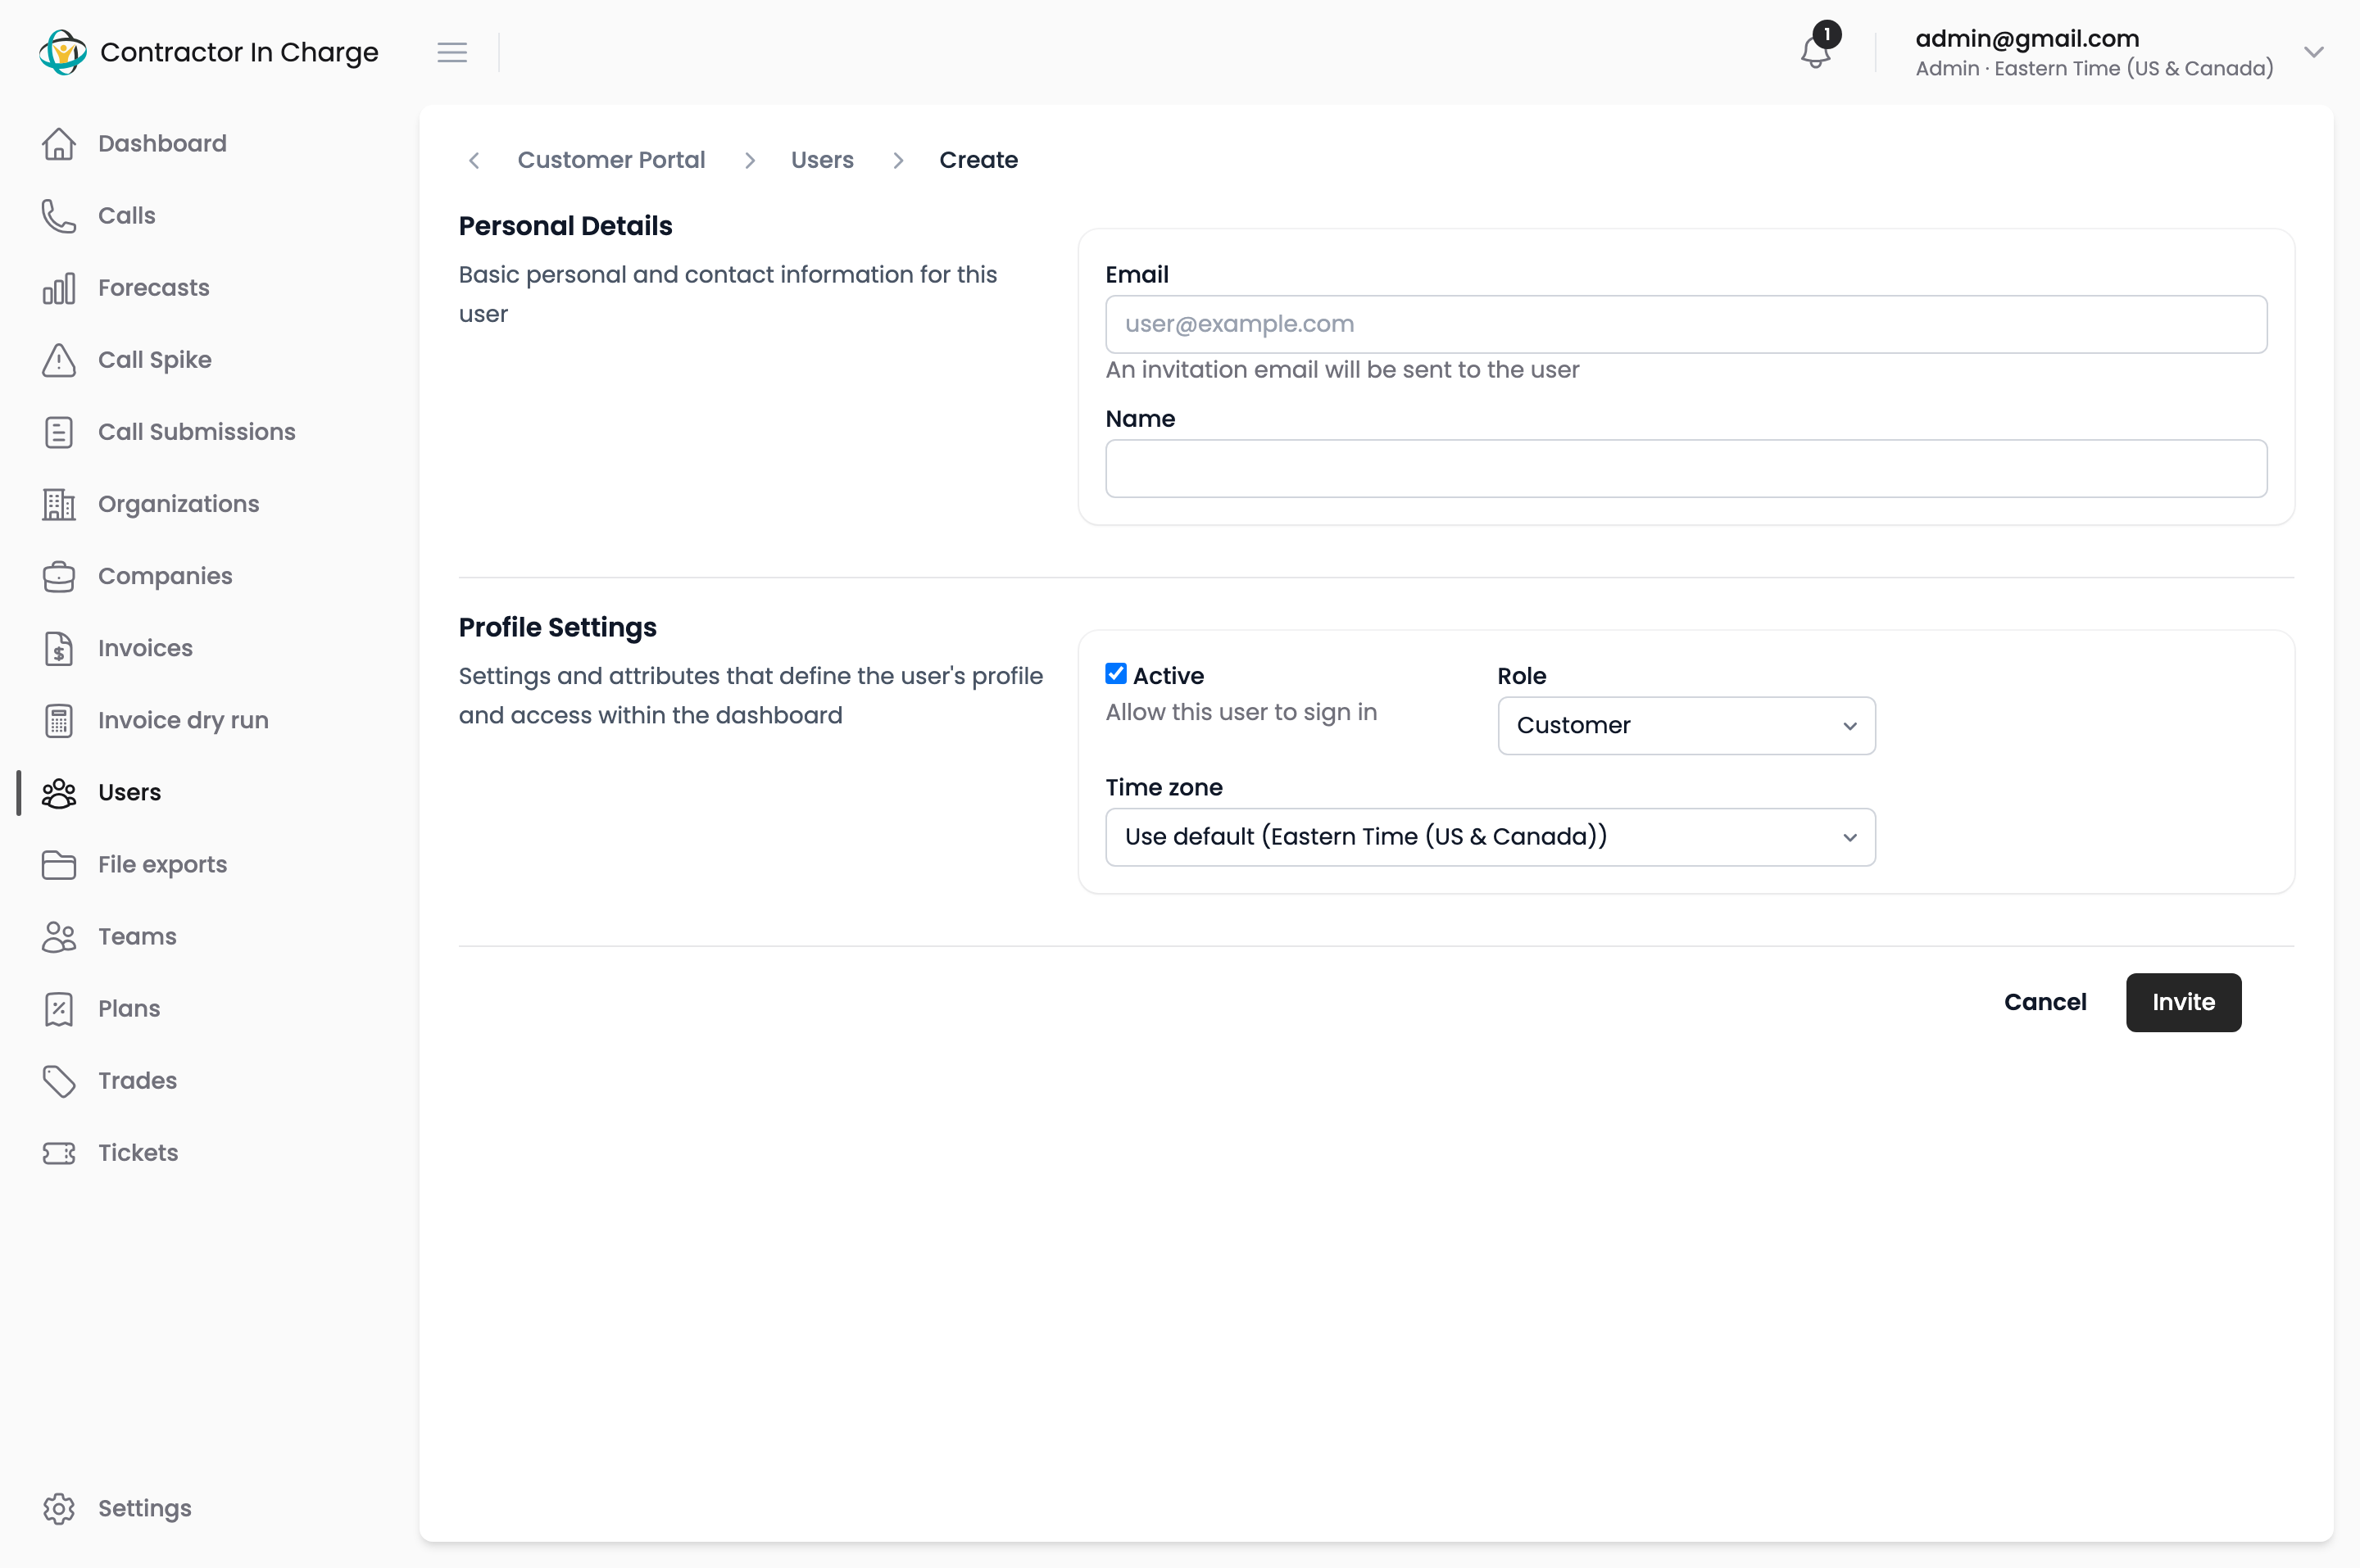Screen dimensions: 2360x1568
Task: Click the Invoice dry run calculator icon
Action: 59,720
